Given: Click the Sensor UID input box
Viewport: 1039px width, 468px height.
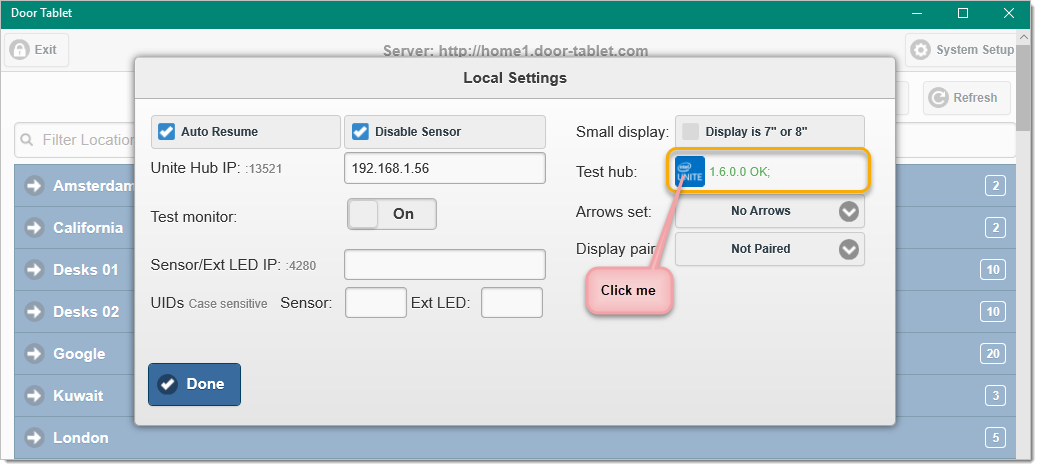Looking at the screenshot, I should point(376,302).
